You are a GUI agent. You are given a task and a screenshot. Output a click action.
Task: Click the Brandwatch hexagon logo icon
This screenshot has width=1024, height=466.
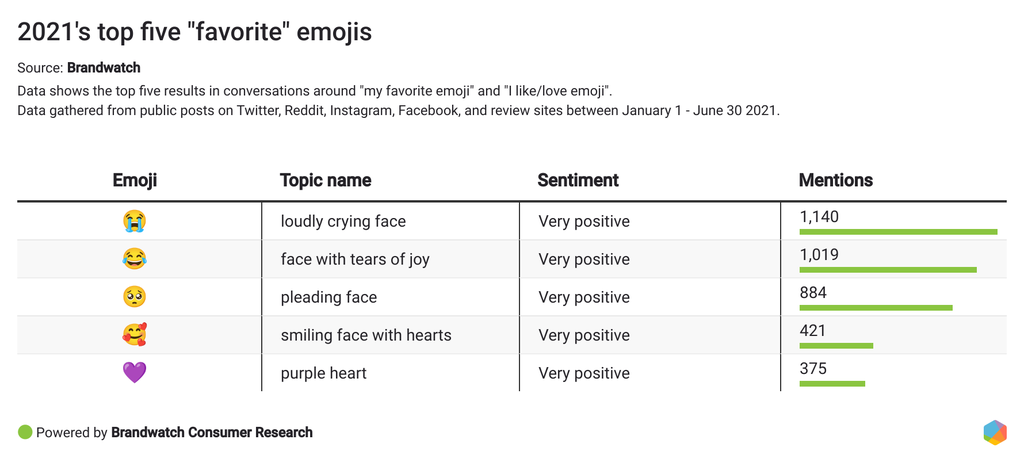(x=994, y=432)
